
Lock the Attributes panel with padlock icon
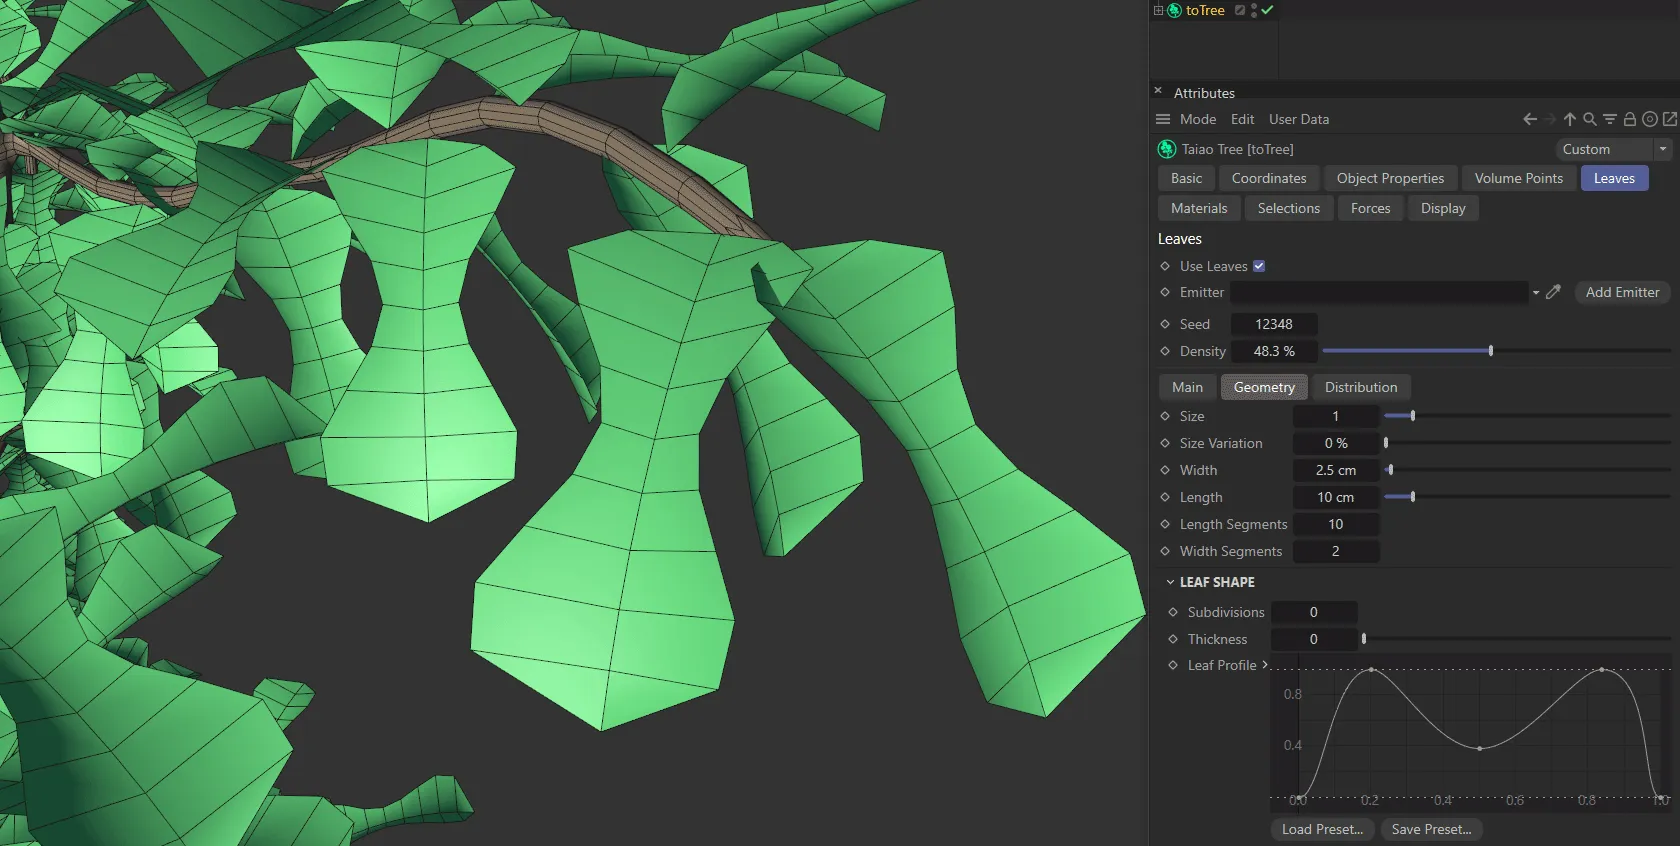1630,119
